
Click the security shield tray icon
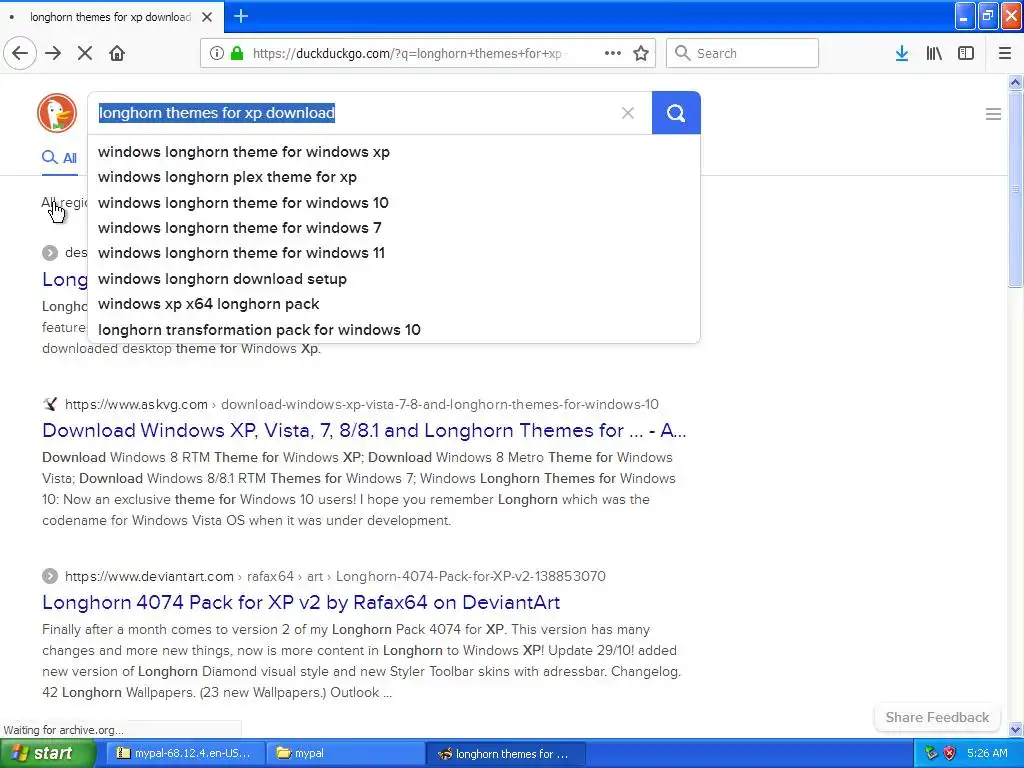[950, 753]
